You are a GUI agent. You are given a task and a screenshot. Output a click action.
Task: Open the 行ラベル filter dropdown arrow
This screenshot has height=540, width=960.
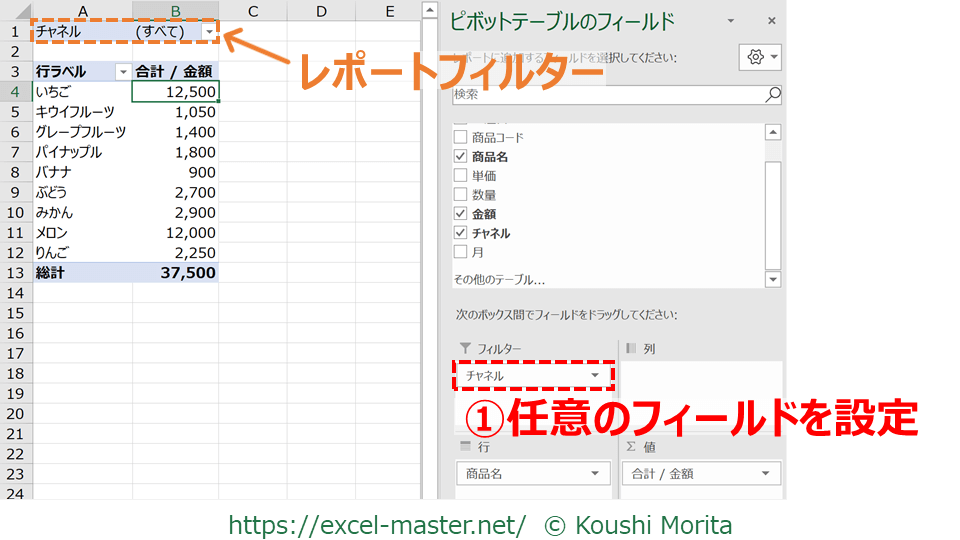[123, 72]
